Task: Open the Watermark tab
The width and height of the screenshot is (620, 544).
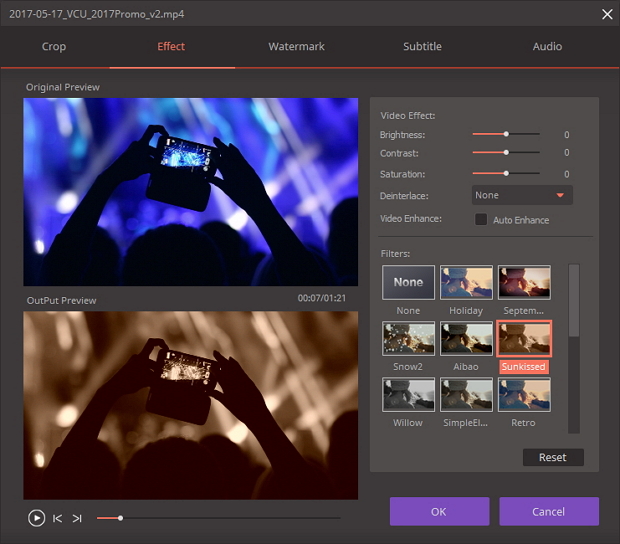Action: [296, 47]
